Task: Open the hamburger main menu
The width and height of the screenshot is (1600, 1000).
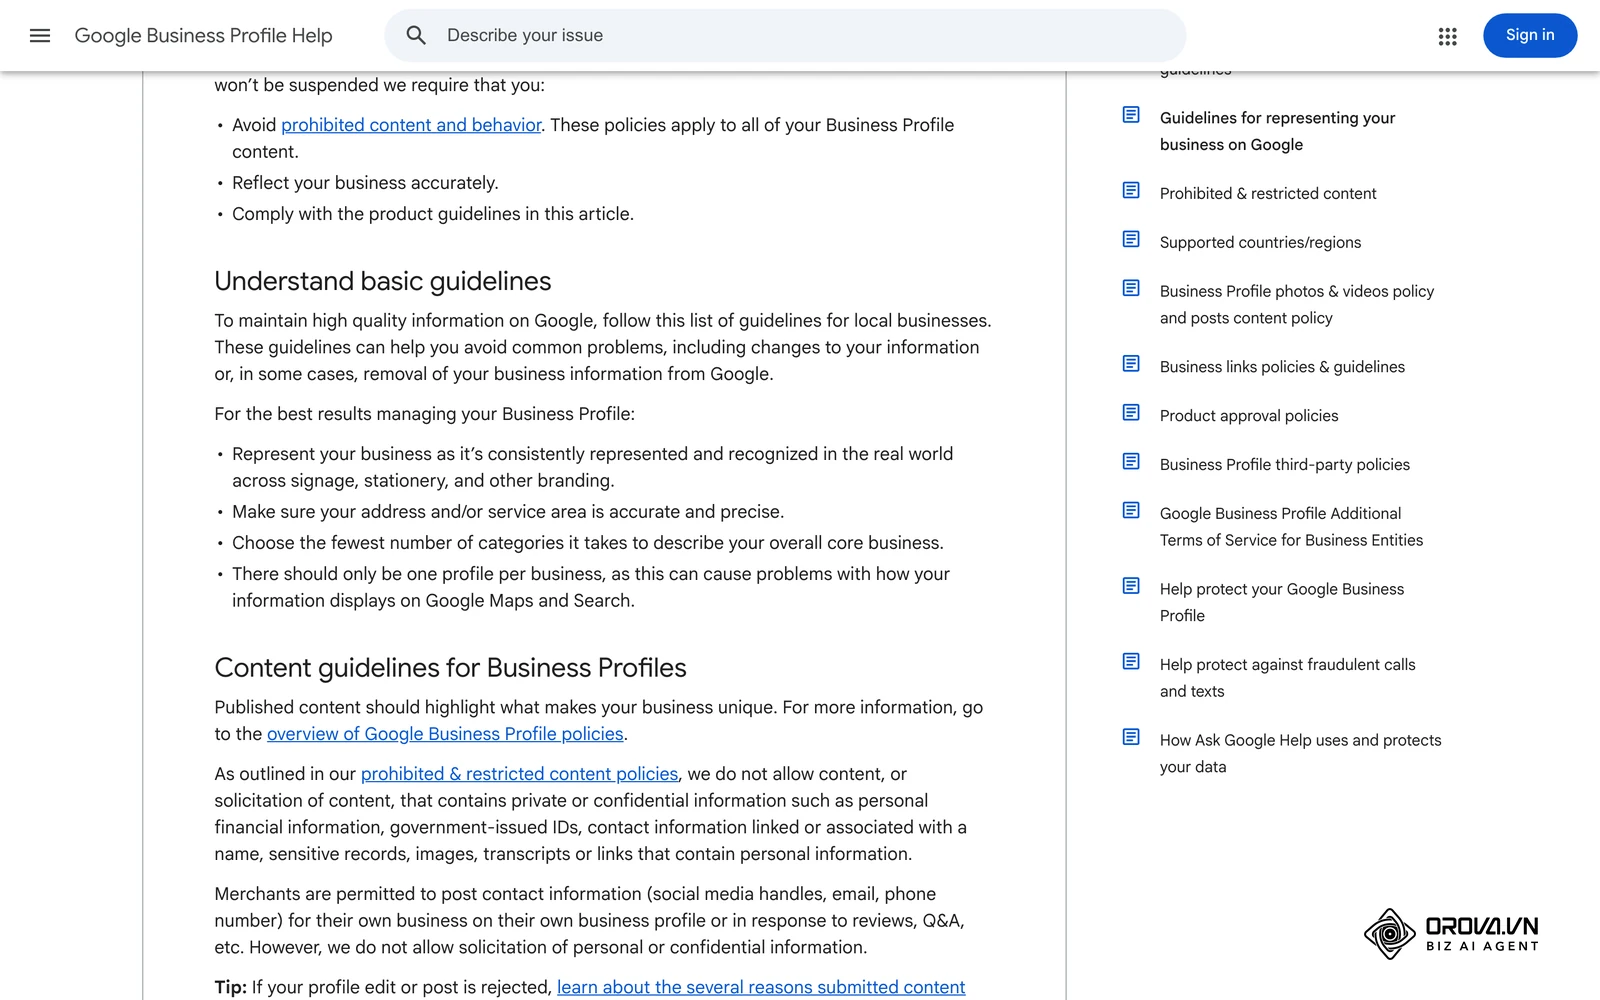Action: coord(40,36)
